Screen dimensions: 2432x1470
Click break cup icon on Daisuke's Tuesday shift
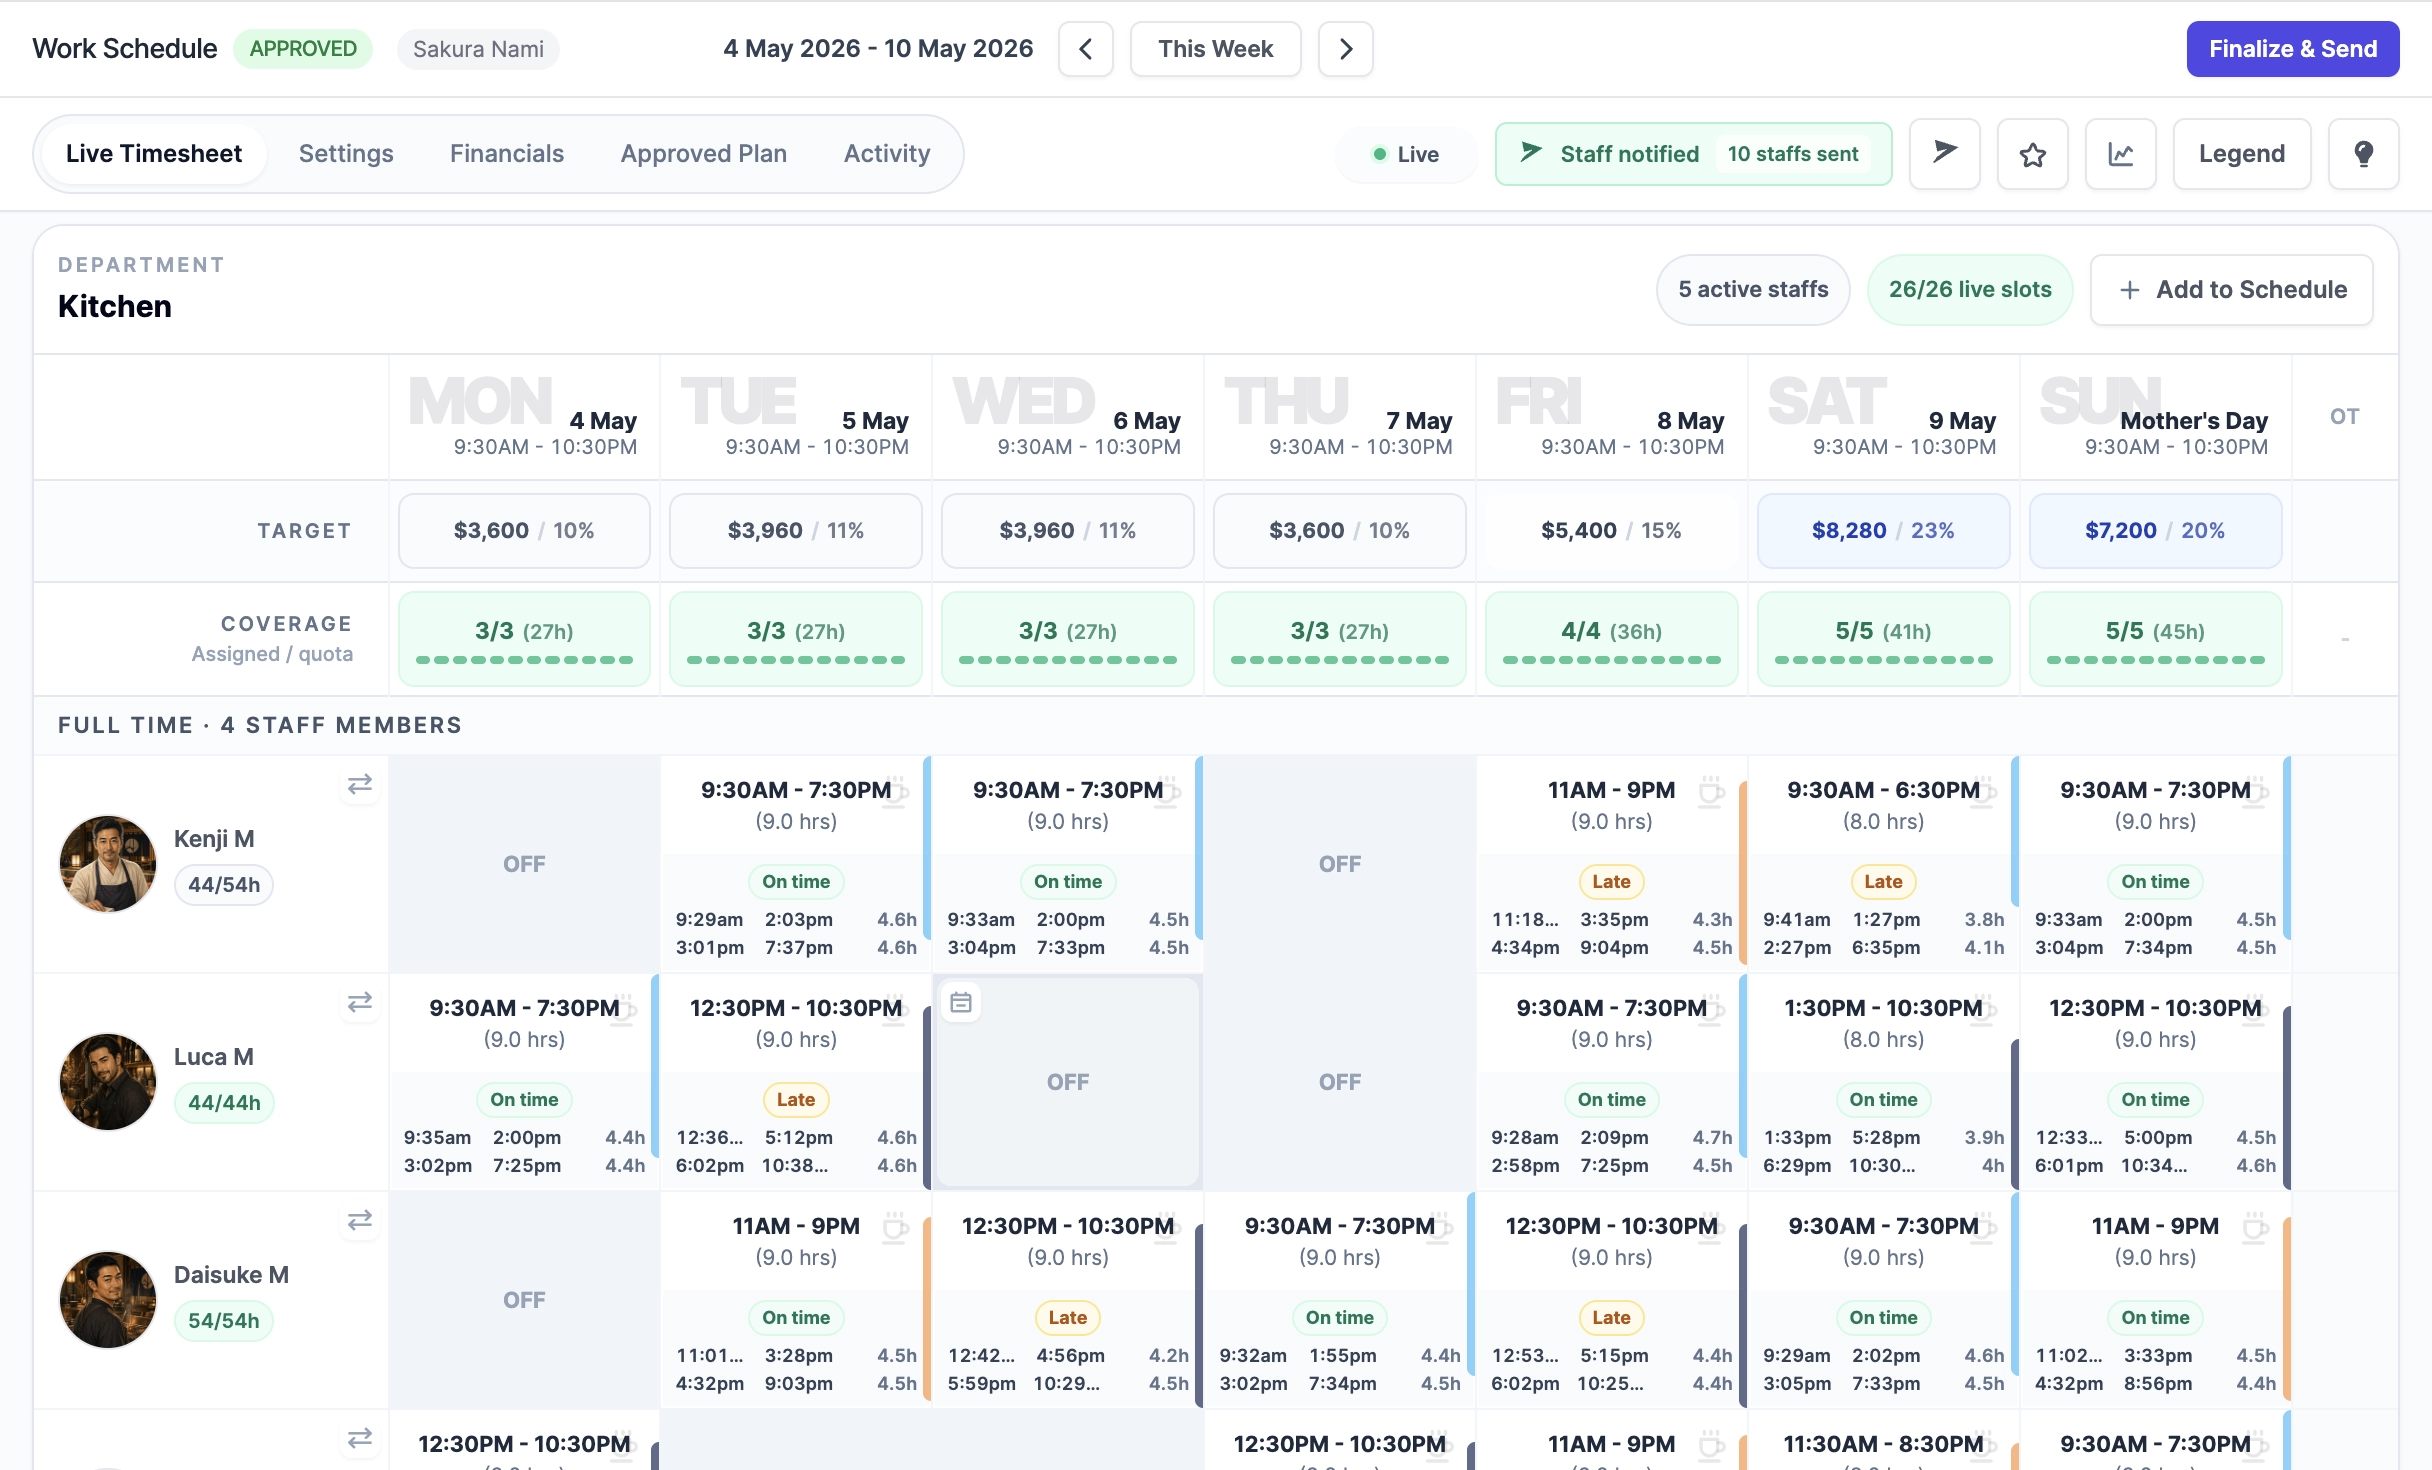pos(895,1227)
